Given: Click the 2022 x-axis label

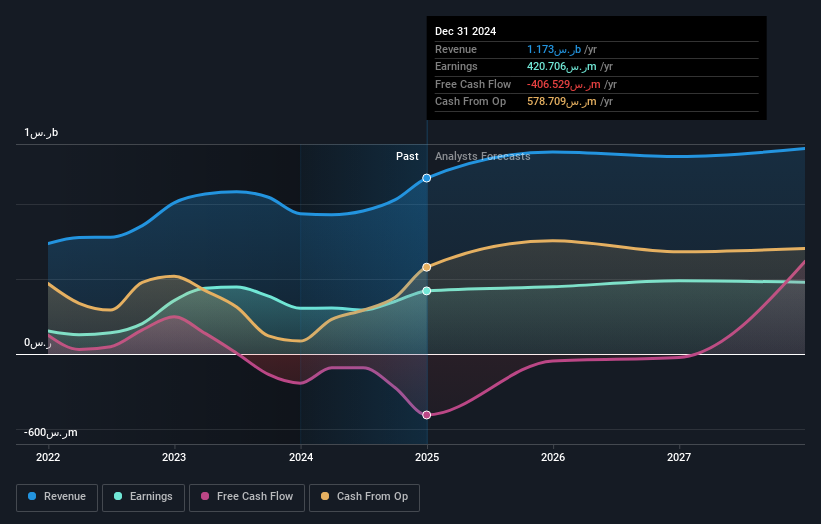Looking at the screenshot, I should (48, 457).
